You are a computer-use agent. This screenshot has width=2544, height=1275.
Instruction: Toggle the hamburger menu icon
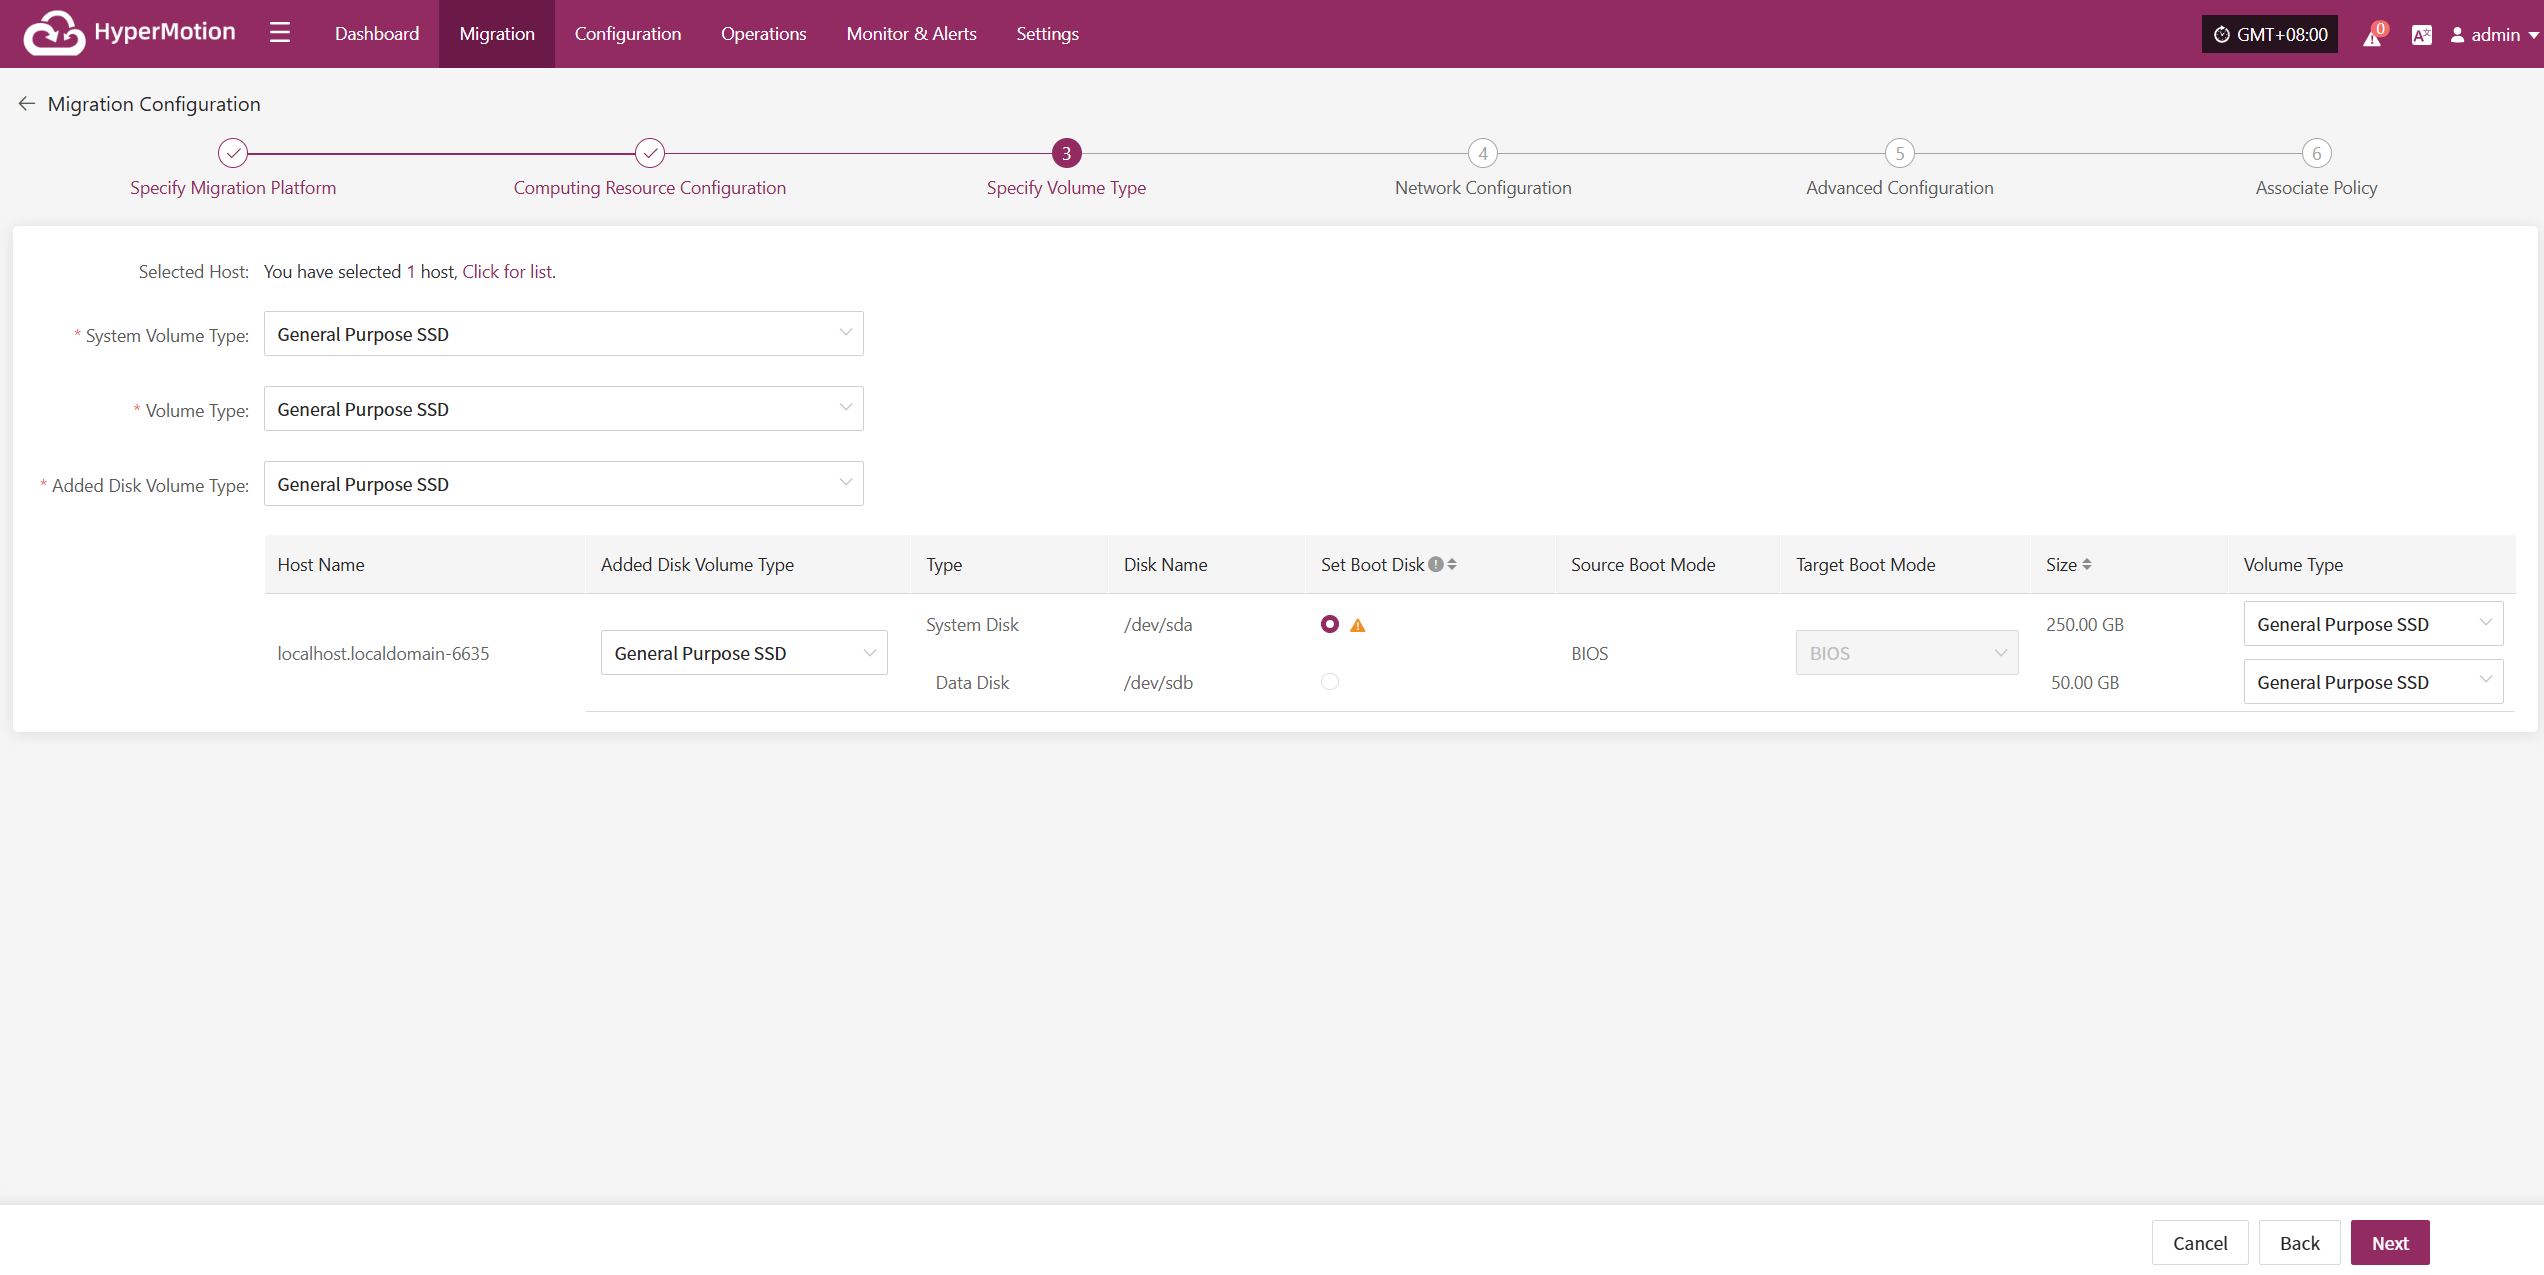tap(280, 33)
